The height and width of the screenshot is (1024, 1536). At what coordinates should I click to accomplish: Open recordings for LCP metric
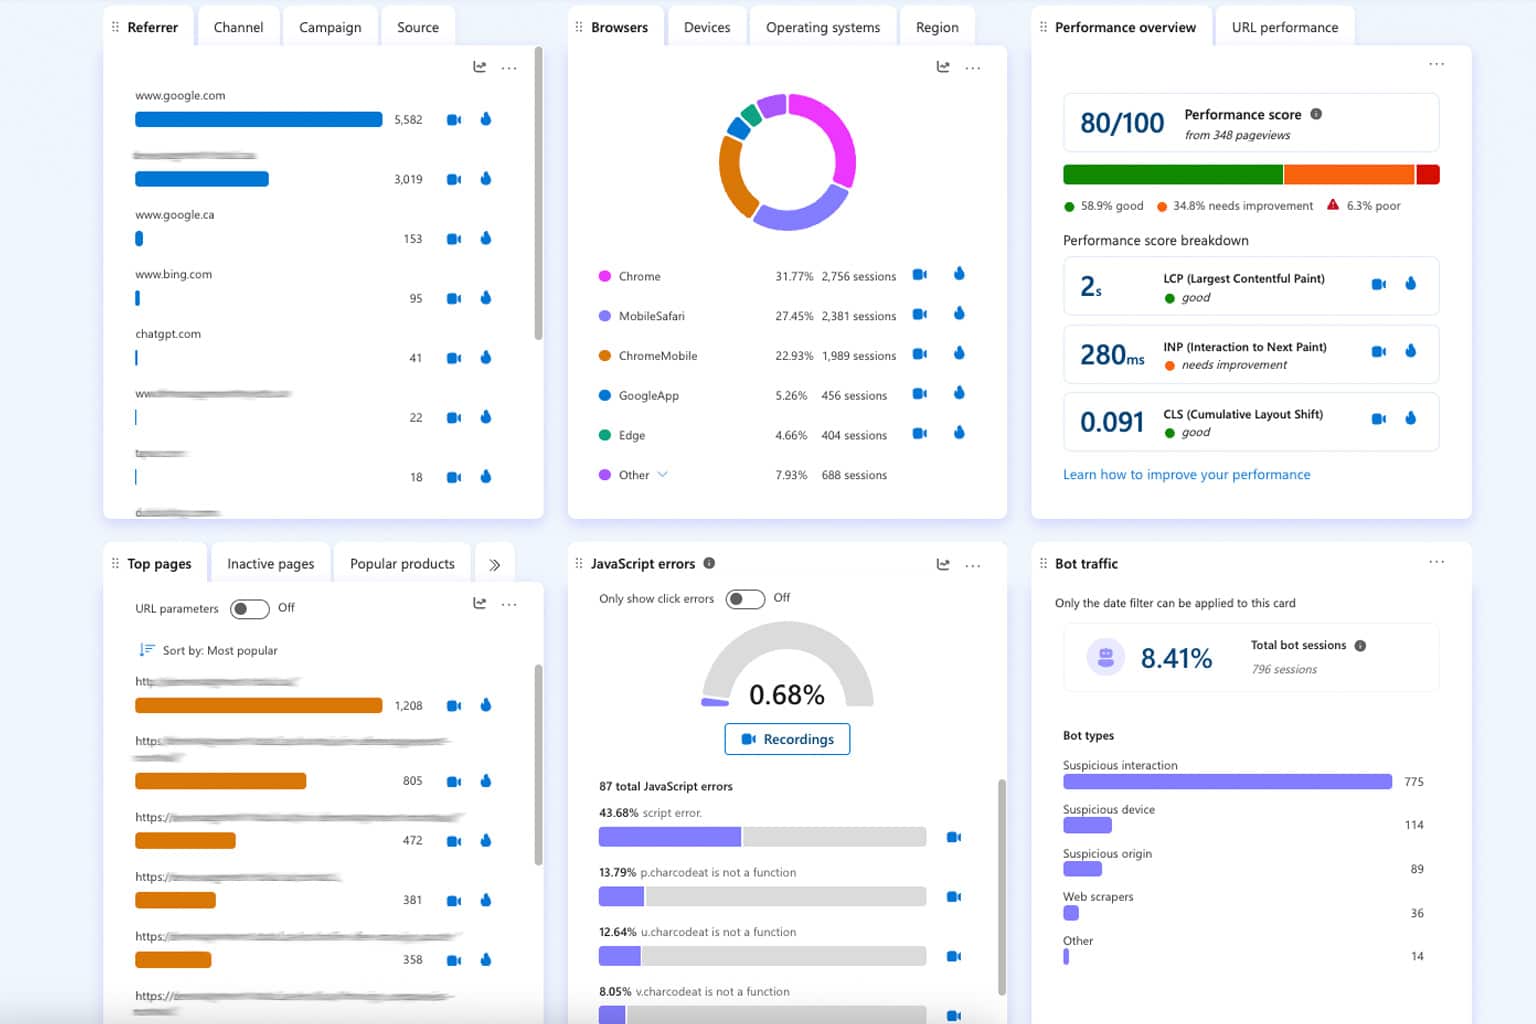1378,285
